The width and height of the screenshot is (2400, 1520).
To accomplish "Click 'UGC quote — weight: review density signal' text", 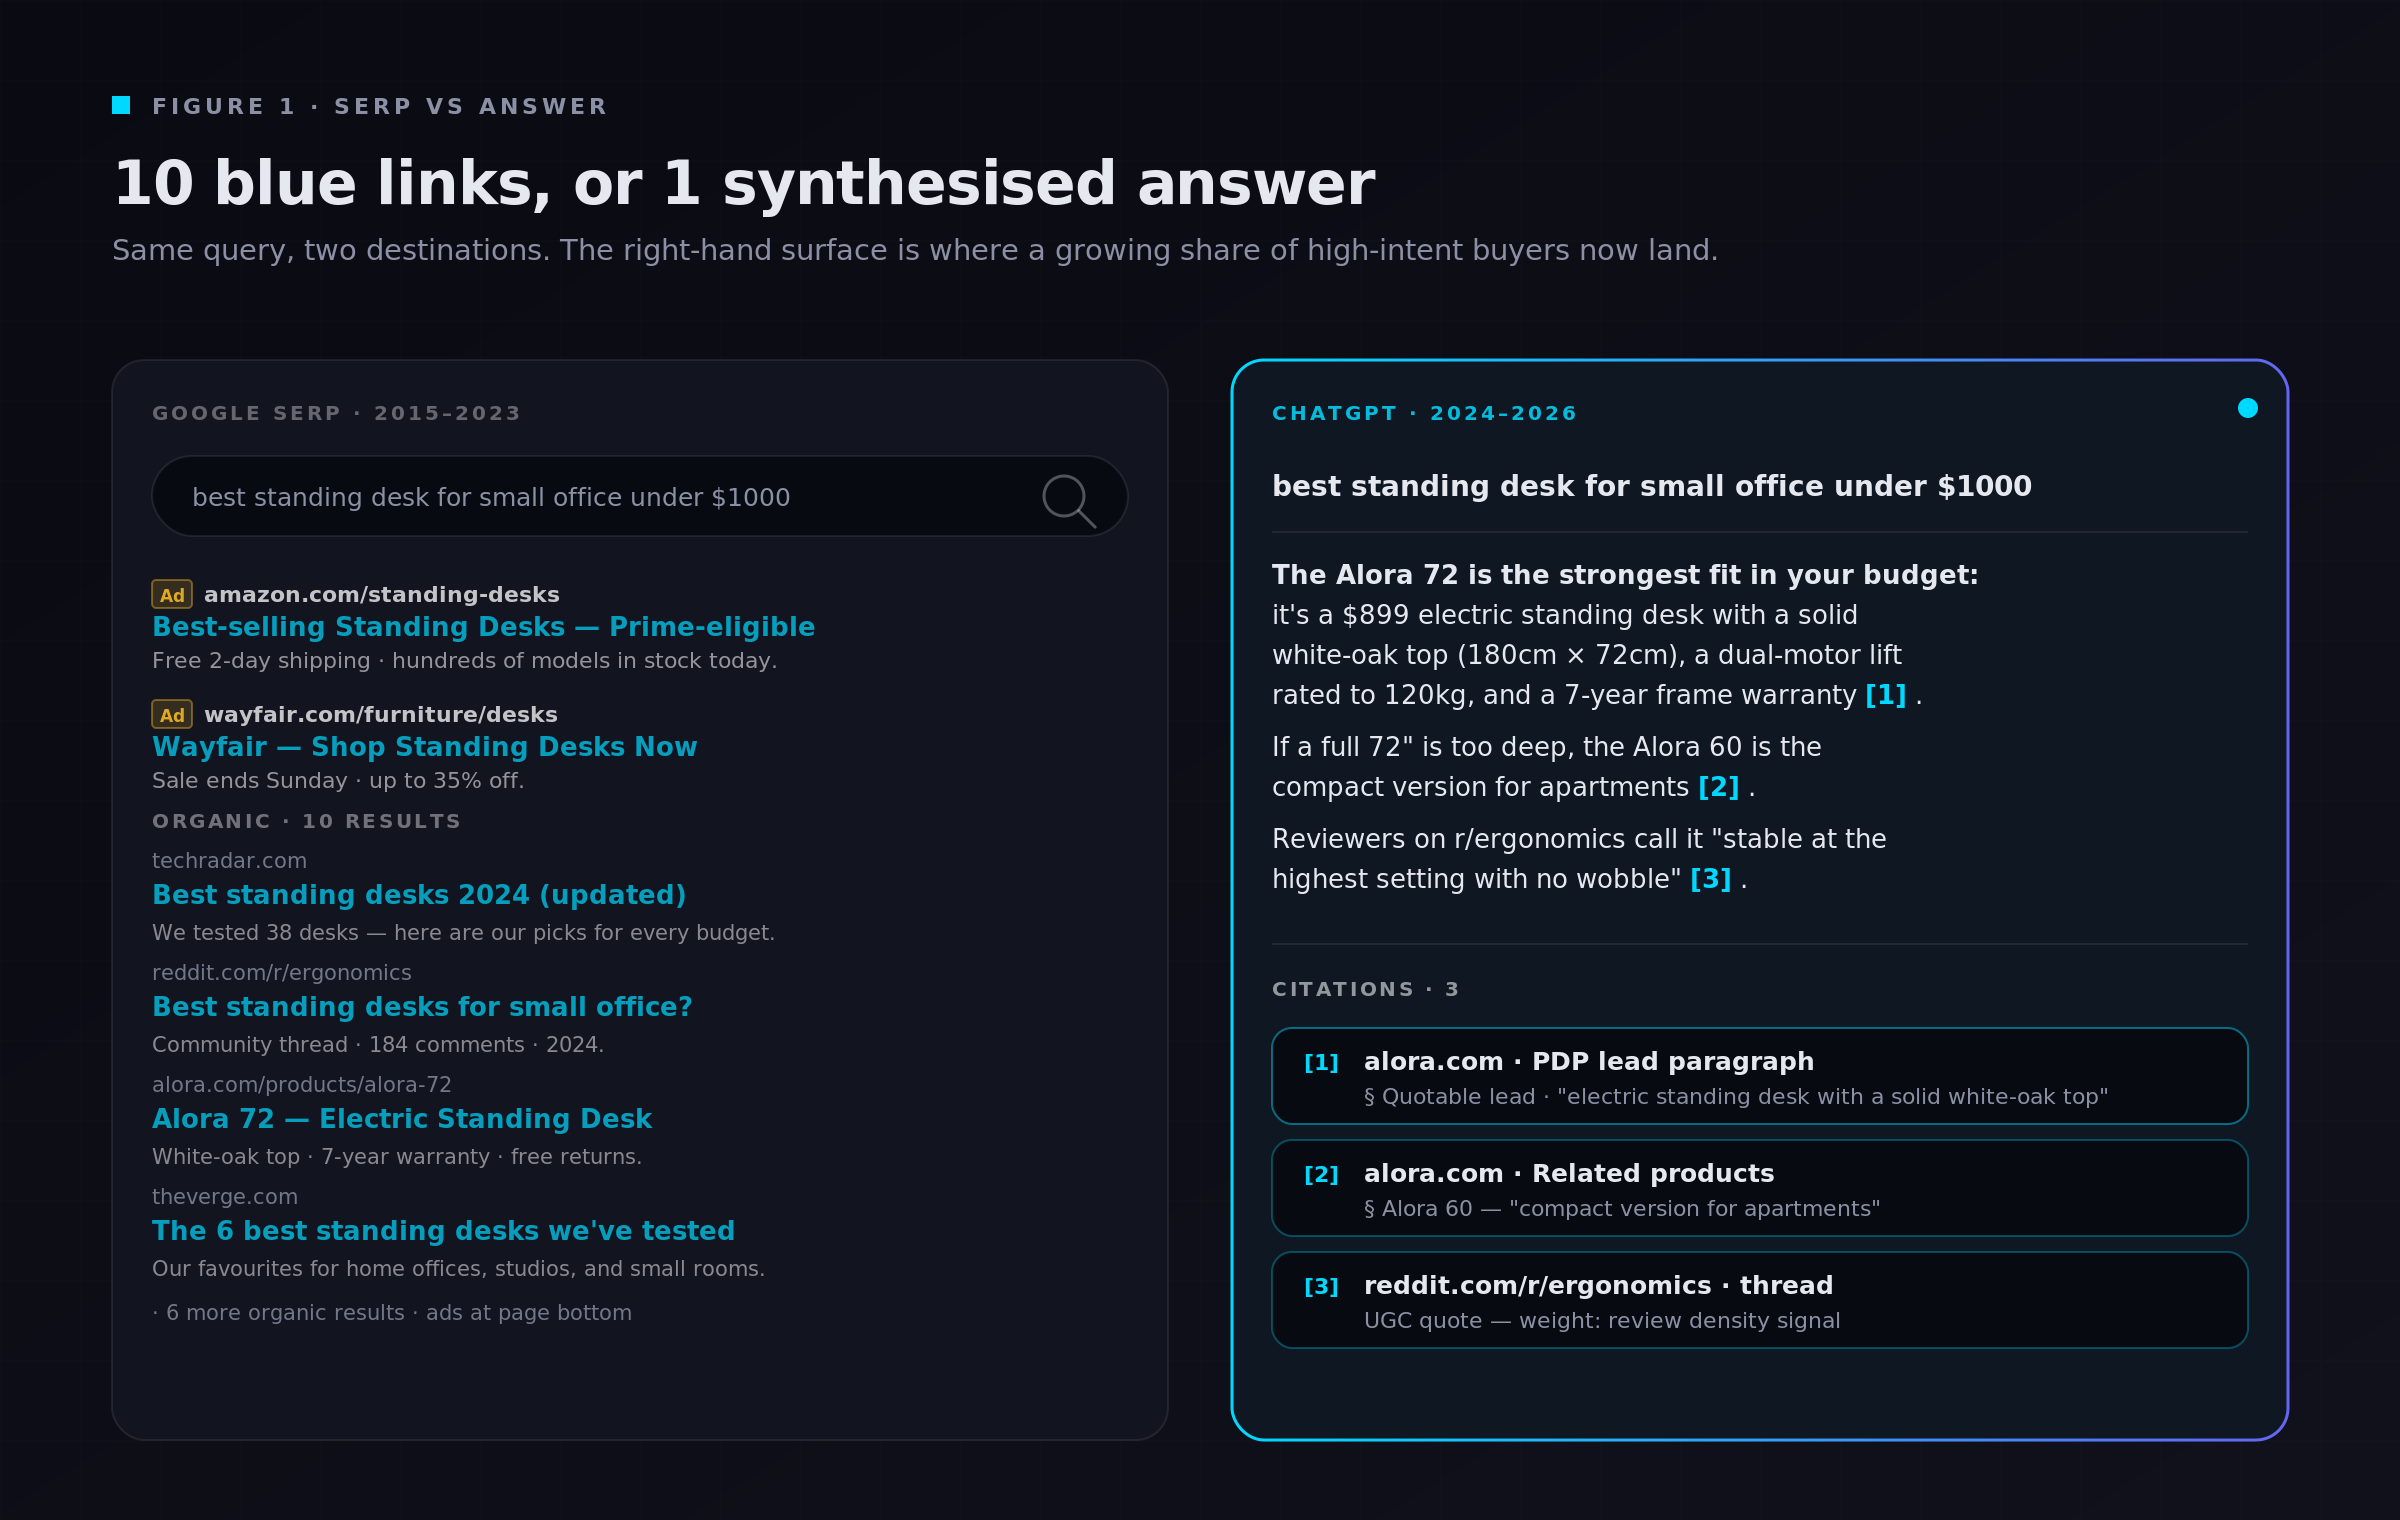I will click(1602, 1321).
